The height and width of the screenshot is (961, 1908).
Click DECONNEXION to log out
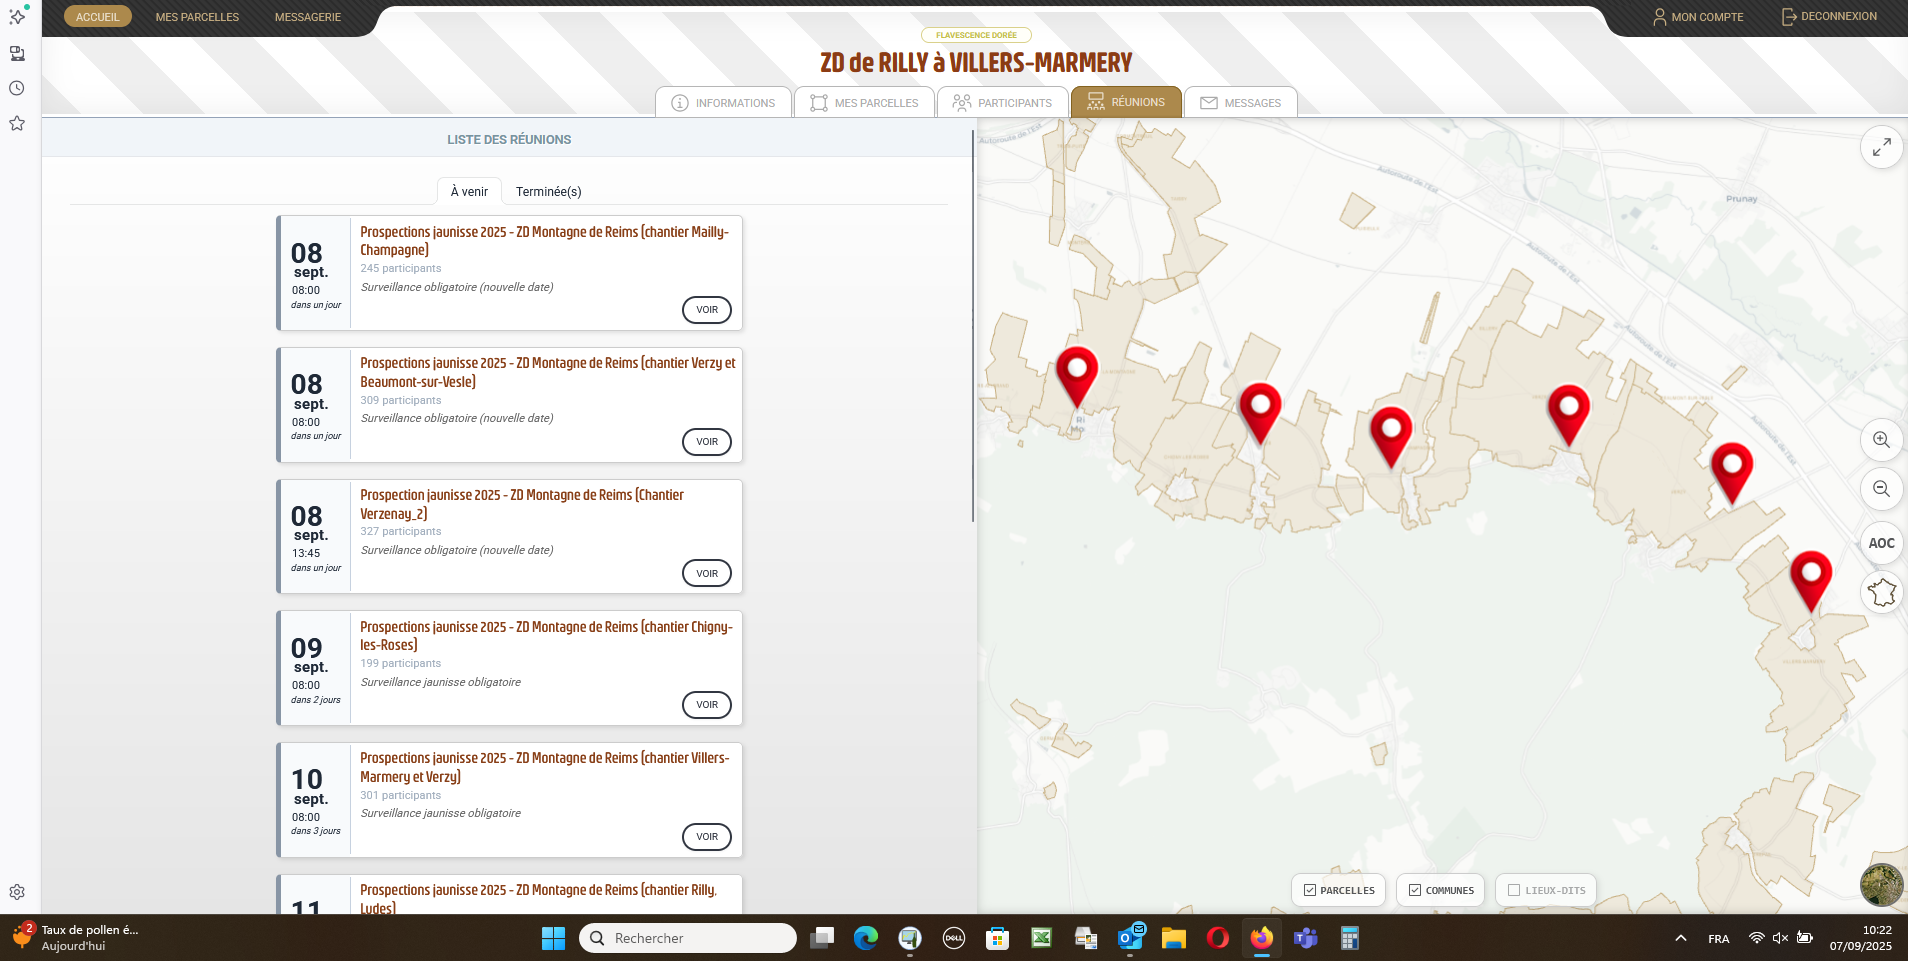tap(1829, 17)
